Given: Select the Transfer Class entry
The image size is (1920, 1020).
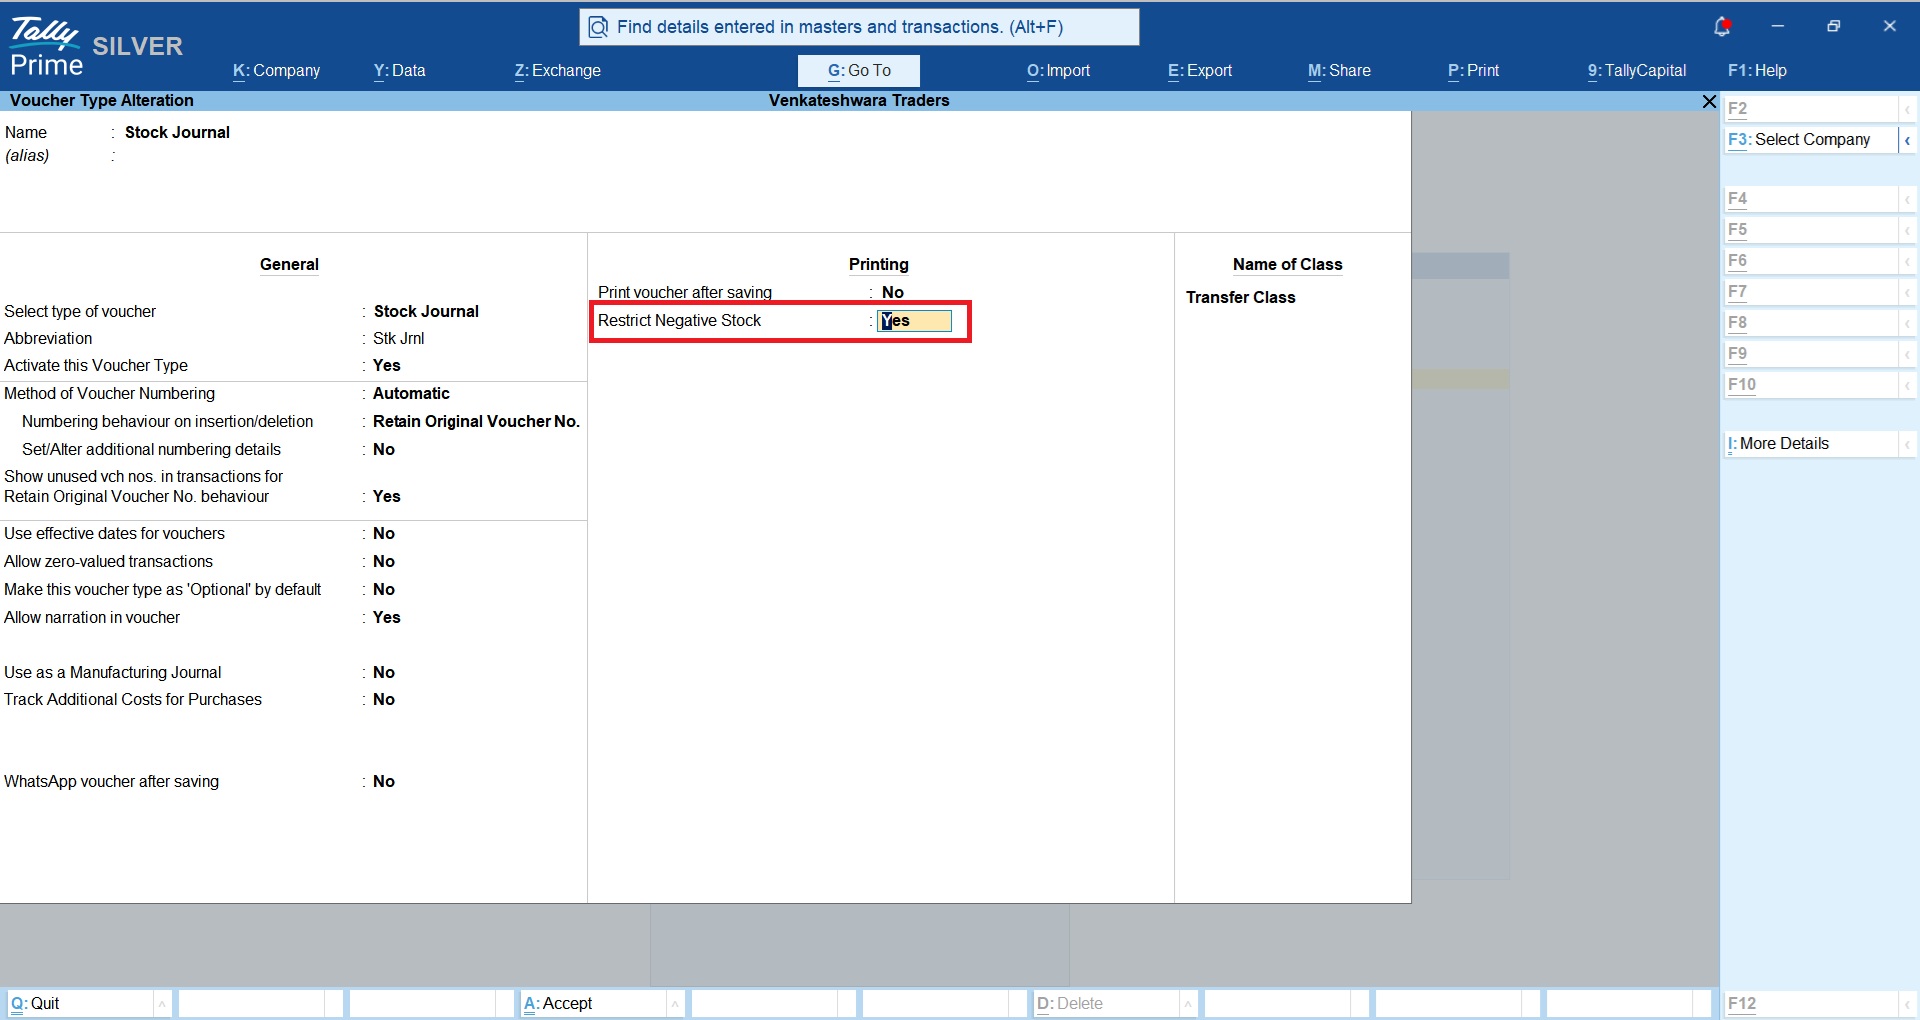Looking at the screenshot, I should coord(1240,297).
